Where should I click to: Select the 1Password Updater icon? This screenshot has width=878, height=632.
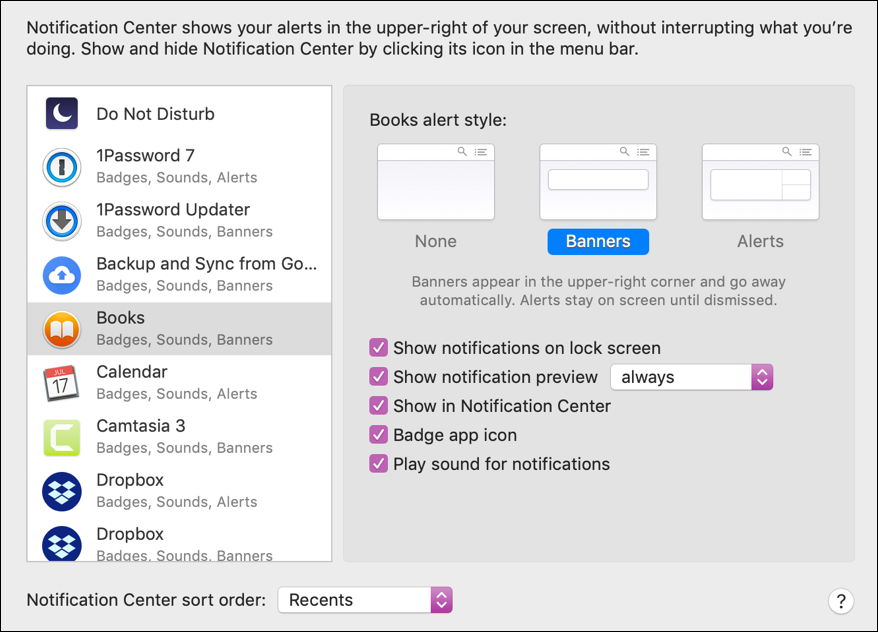pyautogui.click(x=62, y=220)
